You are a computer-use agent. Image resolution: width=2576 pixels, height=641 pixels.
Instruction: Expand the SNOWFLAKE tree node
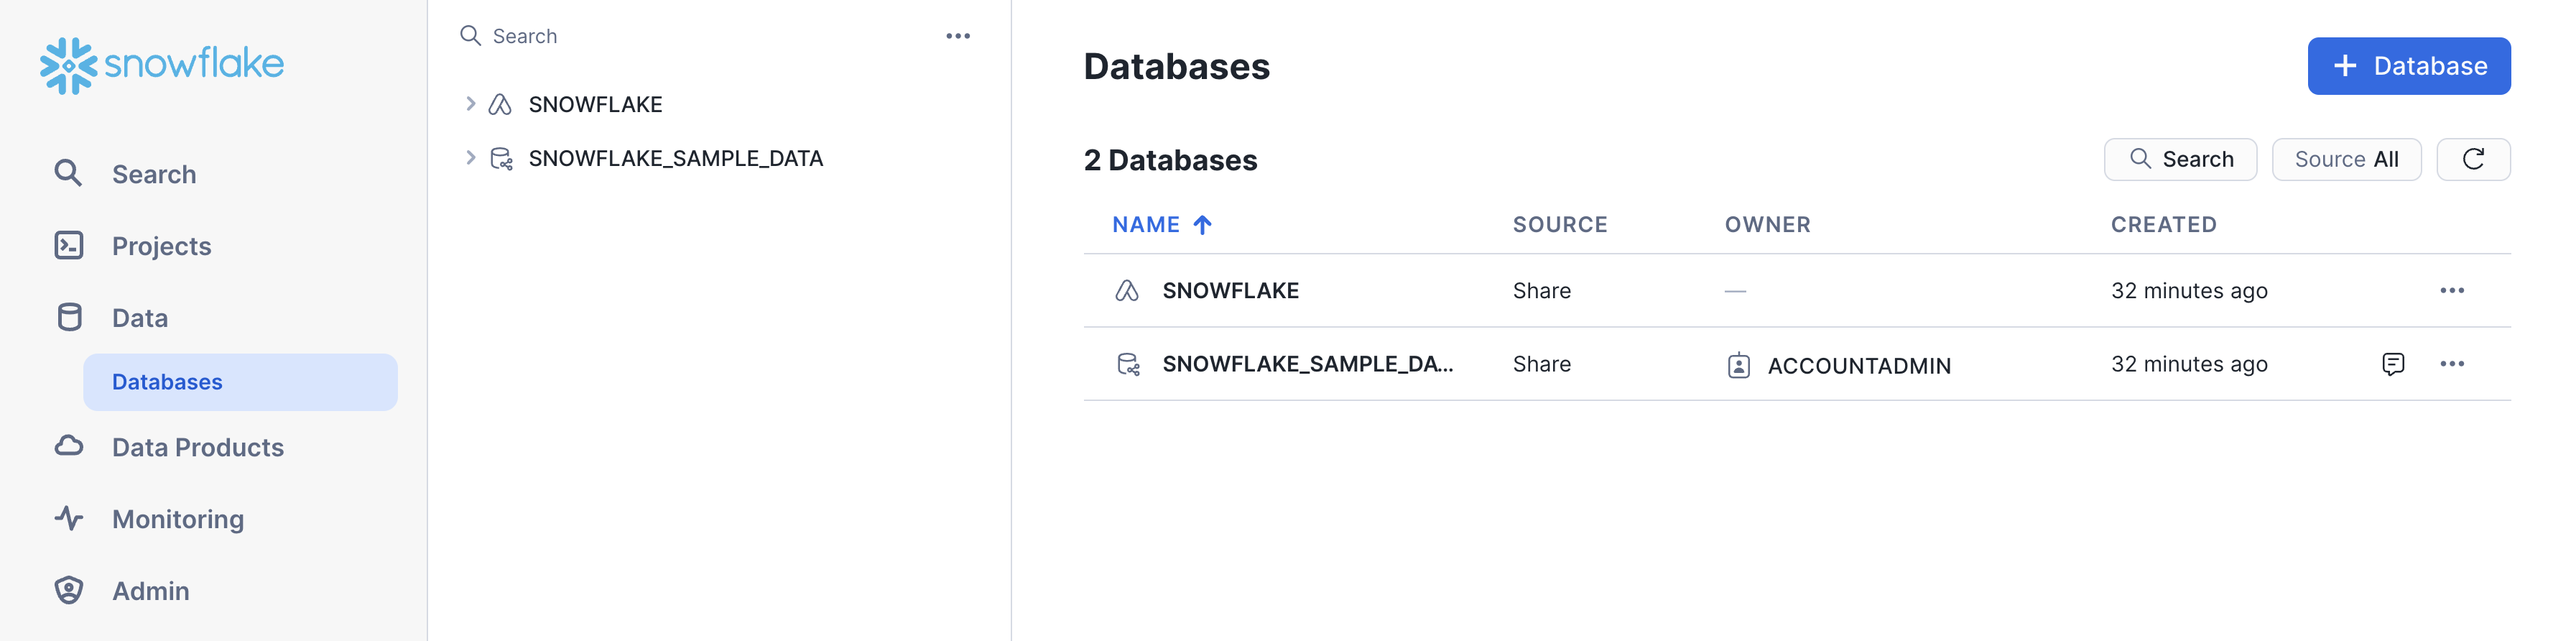coord(470,104)
